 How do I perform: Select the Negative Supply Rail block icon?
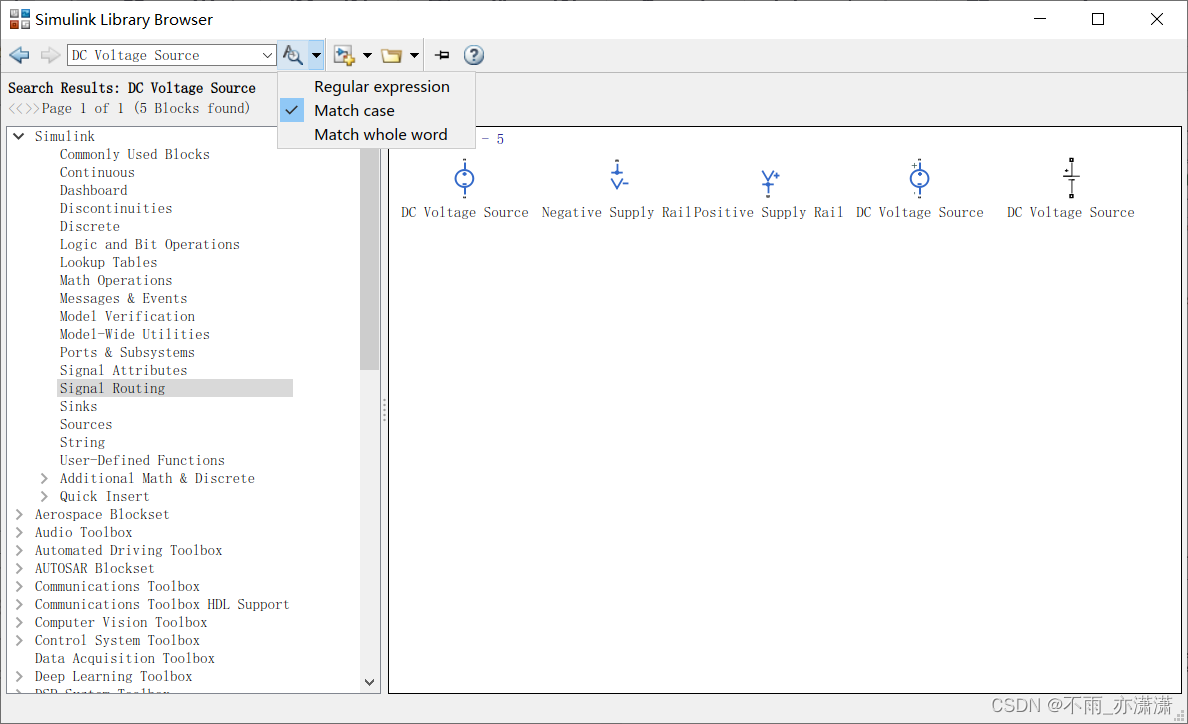[618, 177]
